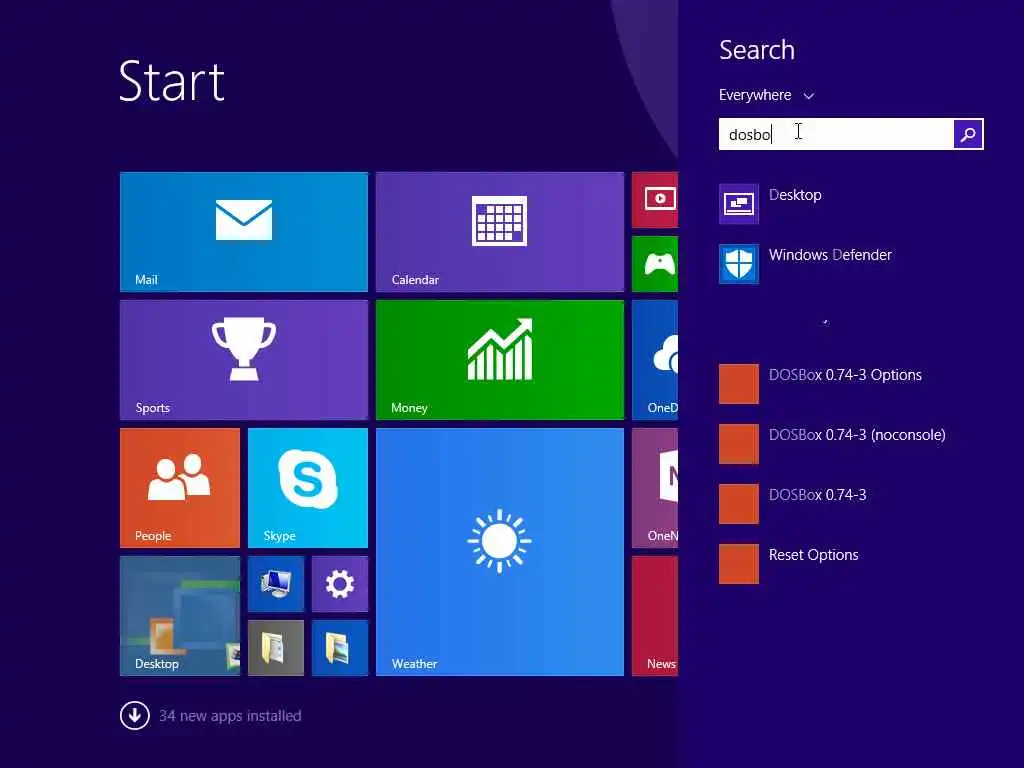Viewport: 1024px width, 768px height.
Task: Select 'DOSBox 0.74-3 (noconsole)' text
Action: coord(857,435)
